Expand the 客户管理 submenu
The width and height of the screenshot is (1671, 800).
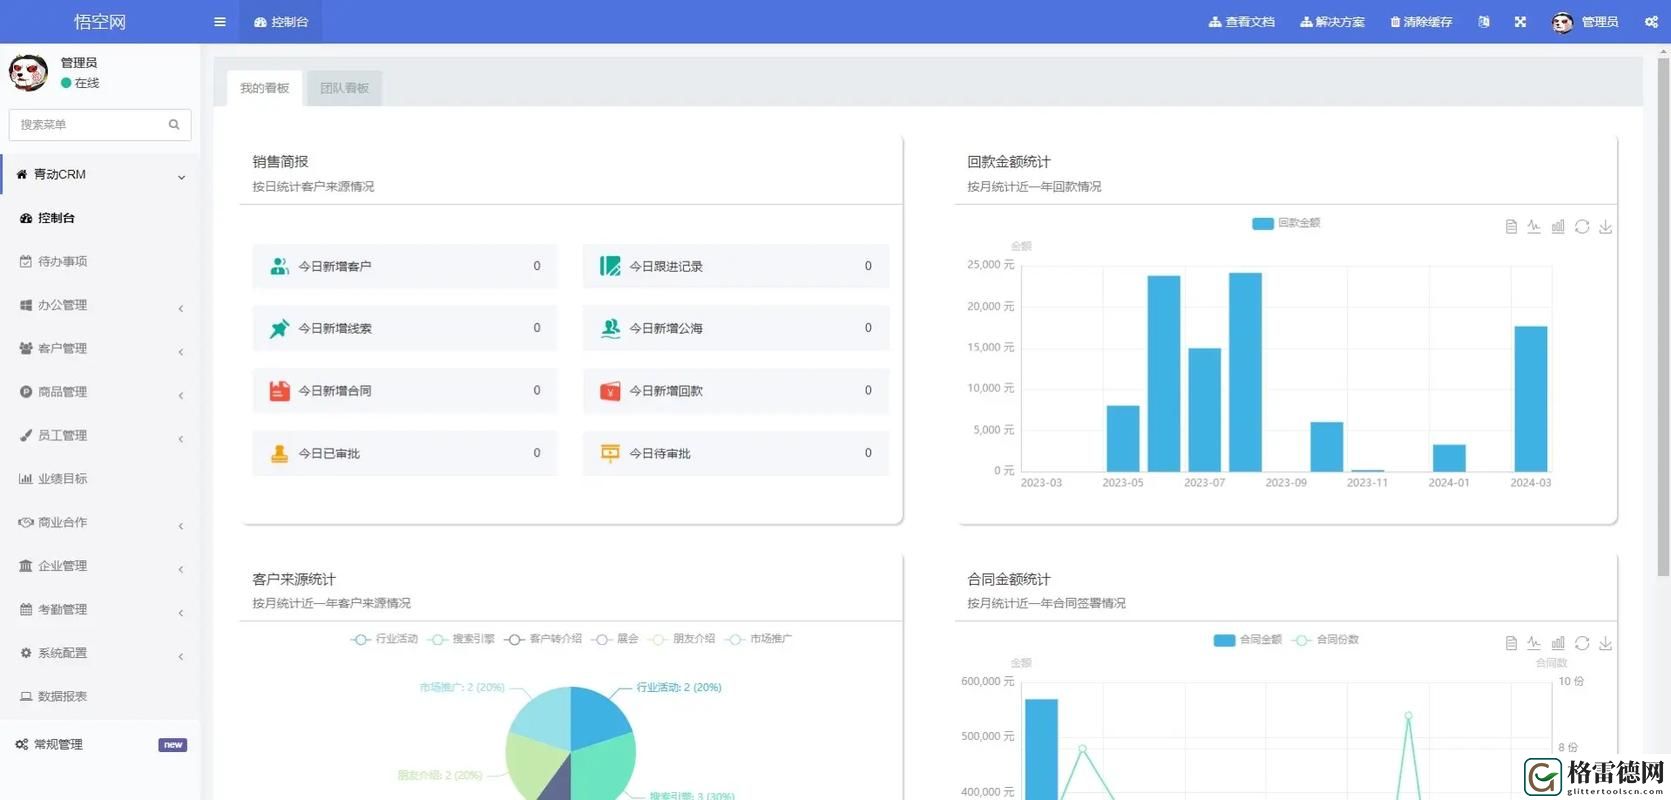[100, 348]
